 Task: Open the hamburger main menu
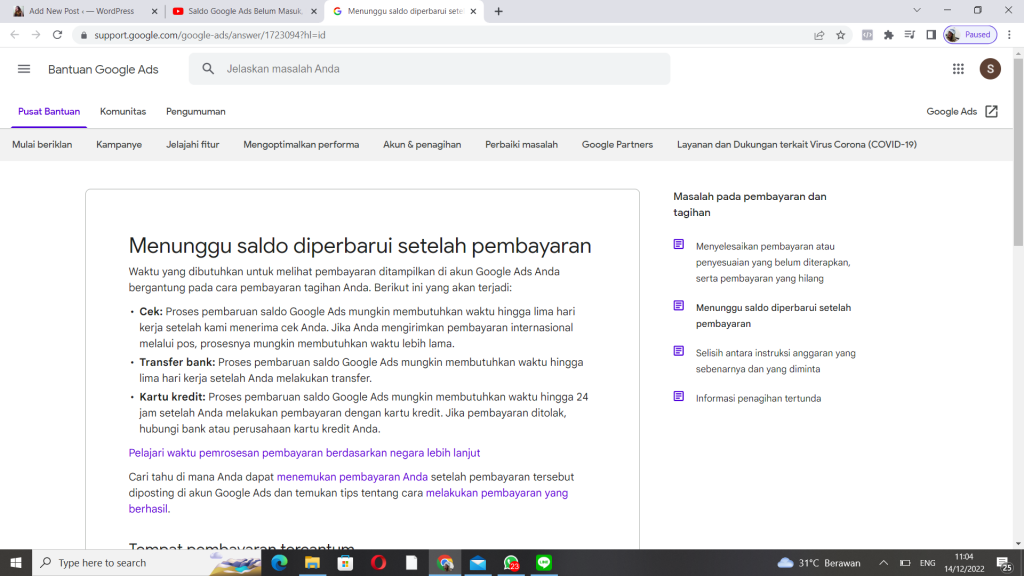pos(24,69)
